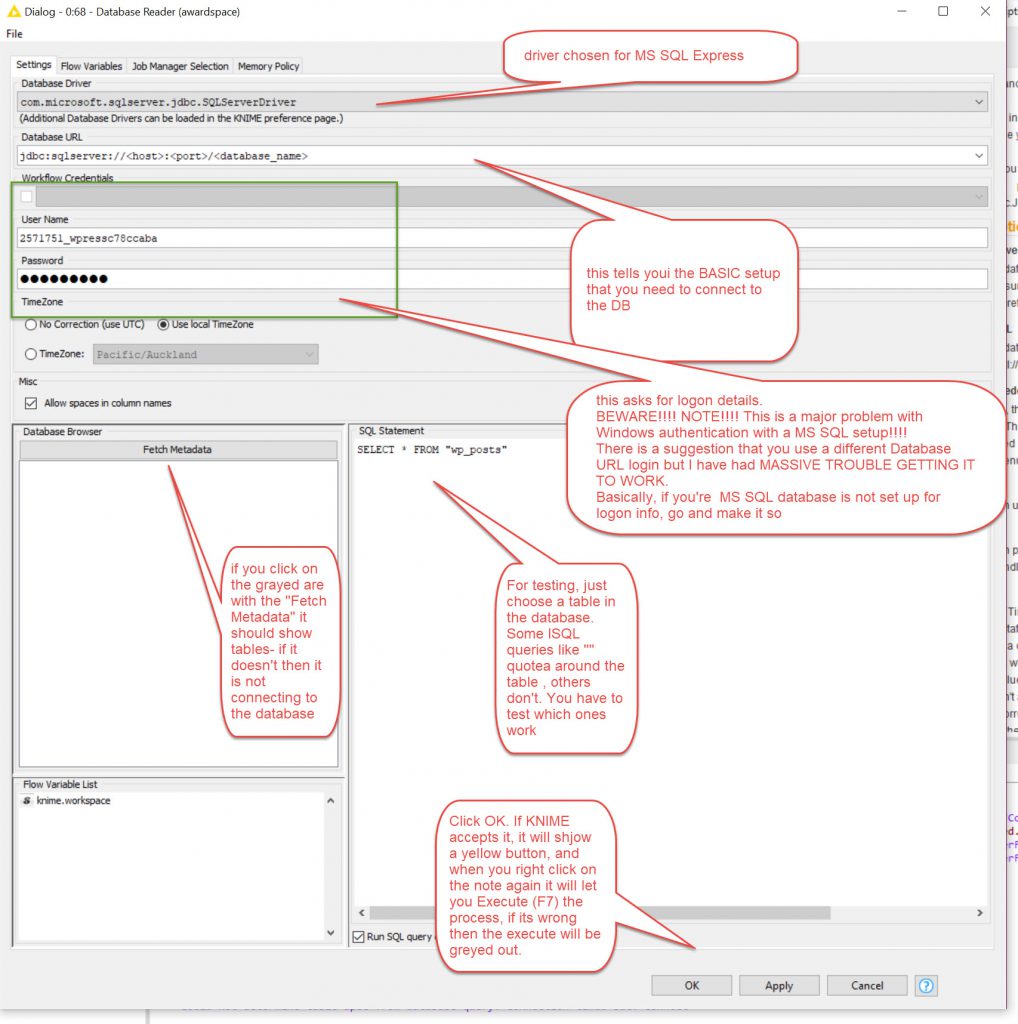Image resolution: width=1018 pixels, height=1024 pixels.
Task: Click the knime.workspace flow variable entry
Action: (72, 801)
